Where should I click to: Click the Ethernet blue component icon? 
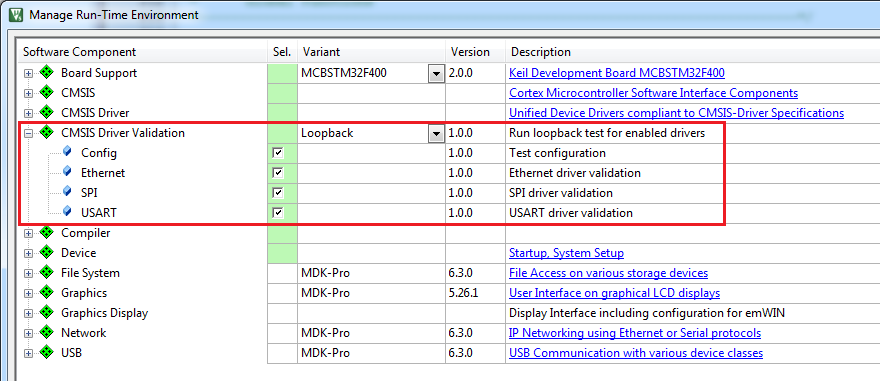coord(67,172)
